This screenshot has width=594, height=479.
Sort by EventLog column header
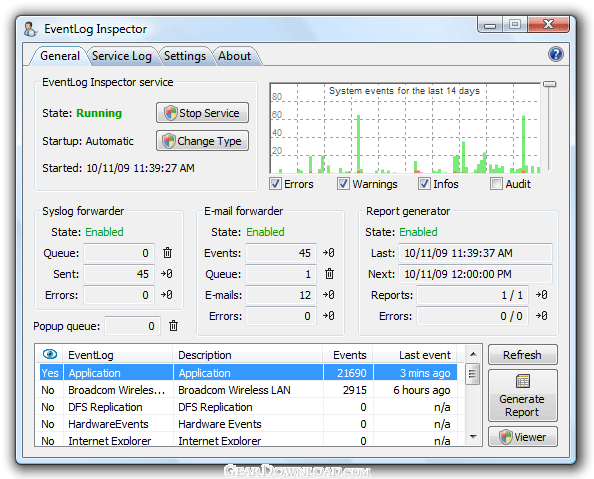(x=118, y=355)
